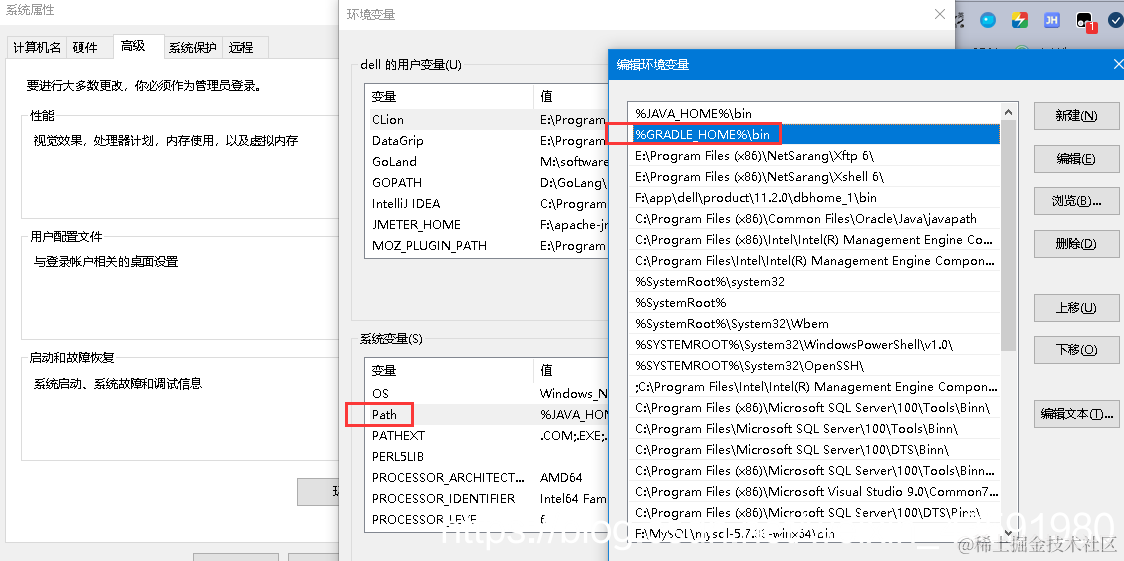This screenshot has width=1124, height=561.
Task: Click the 浏览(B)... button
Action: coord(1076,201)
